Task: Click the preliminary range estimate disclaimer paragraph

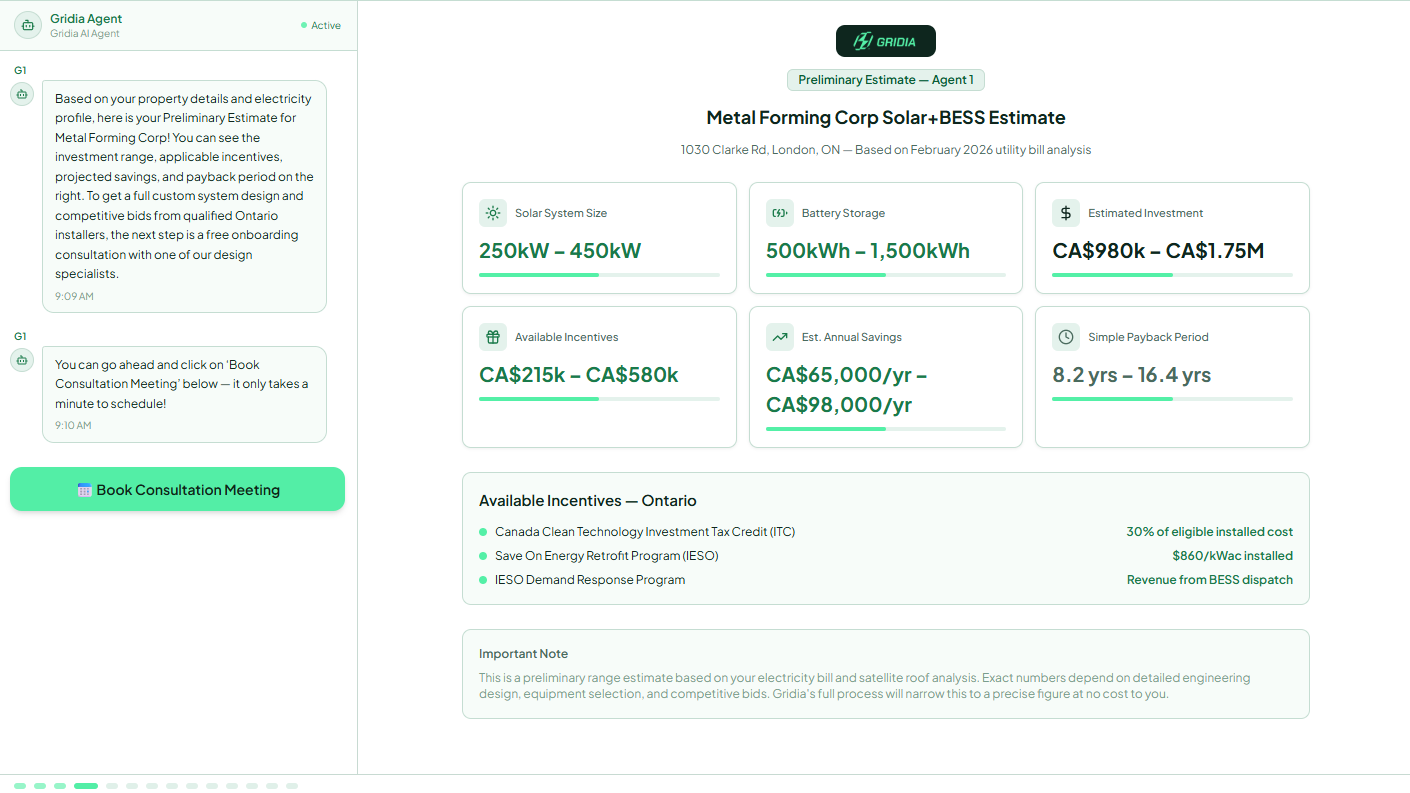Action: pos(865,686)
